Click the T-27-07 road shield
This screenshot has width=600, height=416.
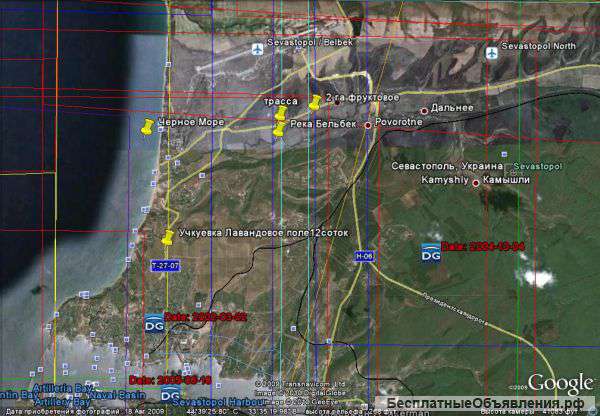164,265
